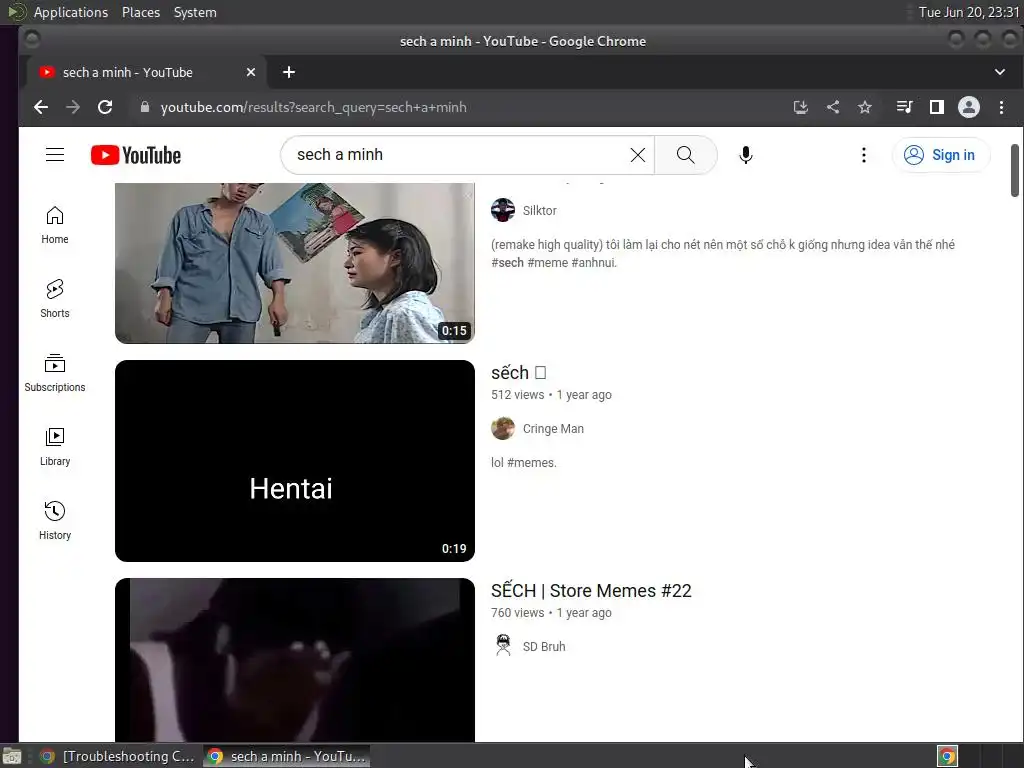View site info via lock icon
Screen dimensions: 1024x768
click(x=145, y=107)
